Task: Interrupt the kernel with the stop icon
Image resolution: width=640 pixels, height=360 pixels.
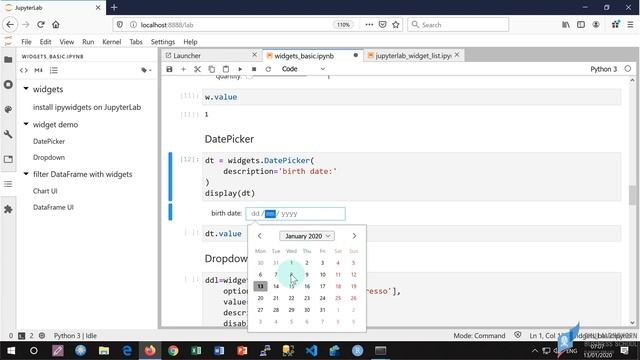Action: pyautogui.click(x=254, y=69)
